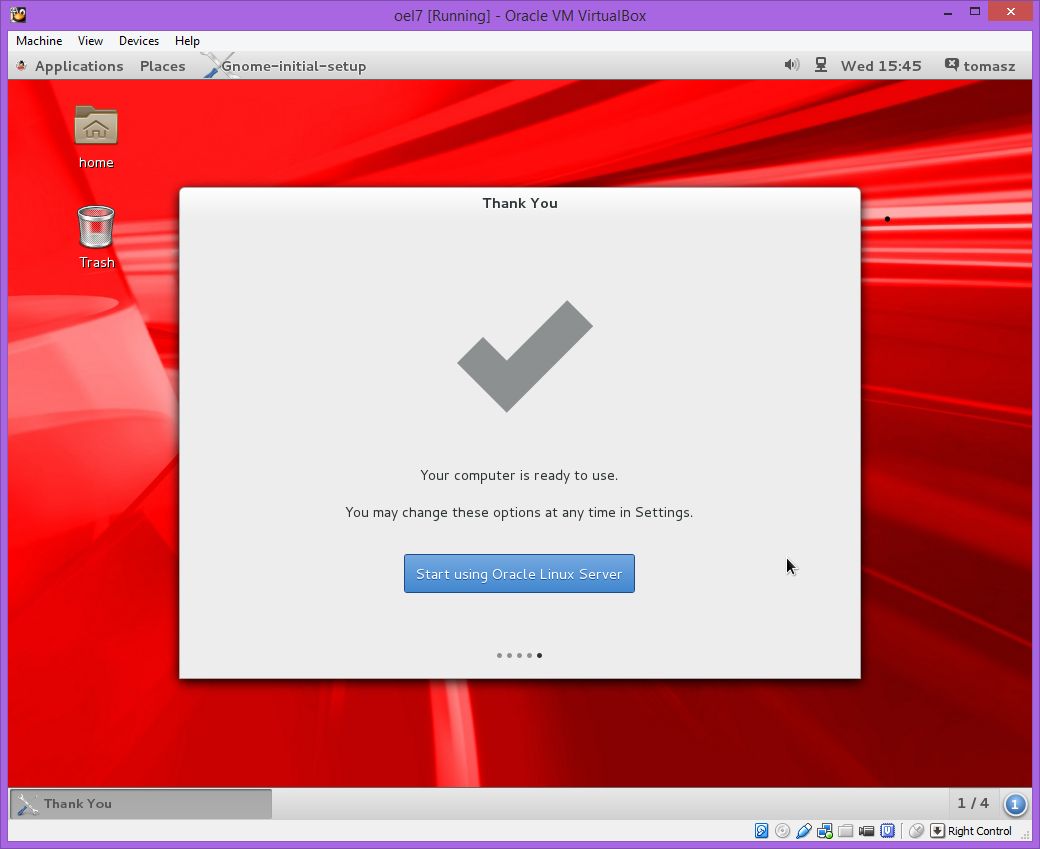Close the VirtualBox window

pyautogui.click(x=1011, y=11)
